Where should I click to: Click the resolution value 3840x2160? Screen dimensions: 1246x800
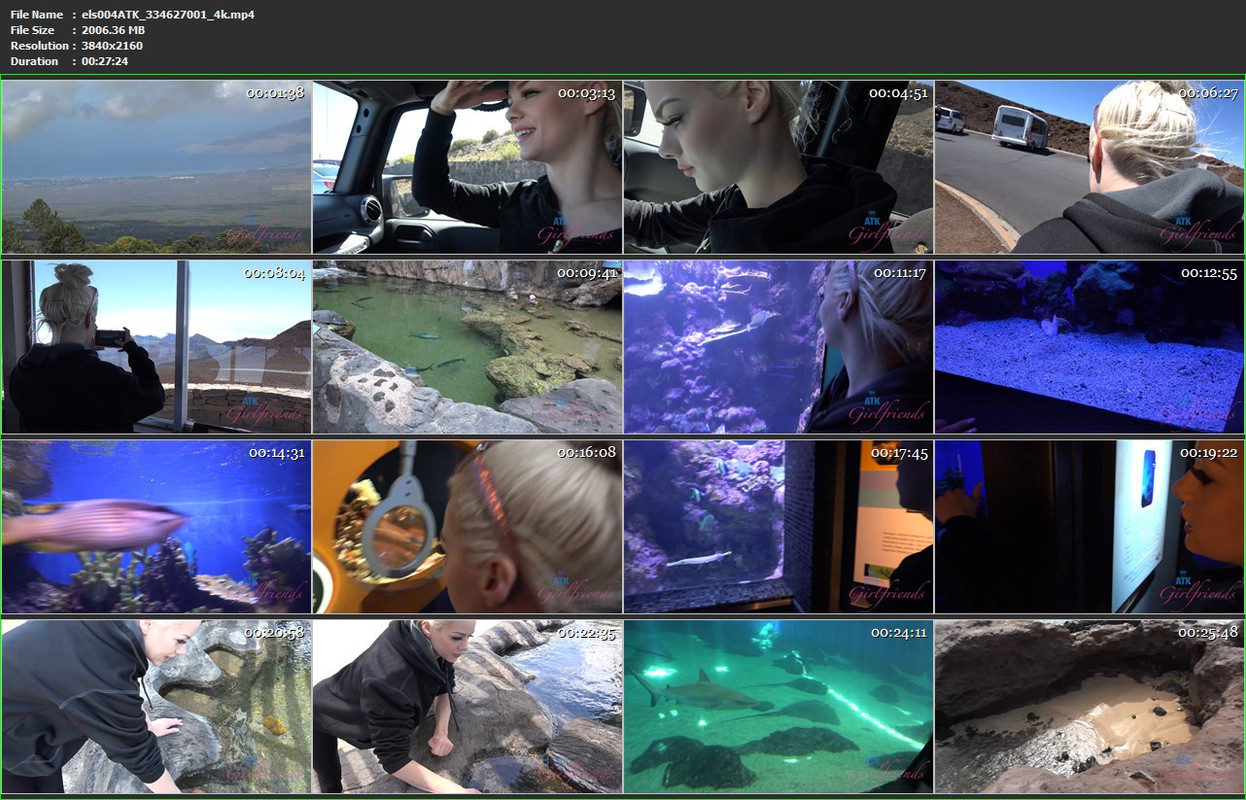tap(112, 46)
